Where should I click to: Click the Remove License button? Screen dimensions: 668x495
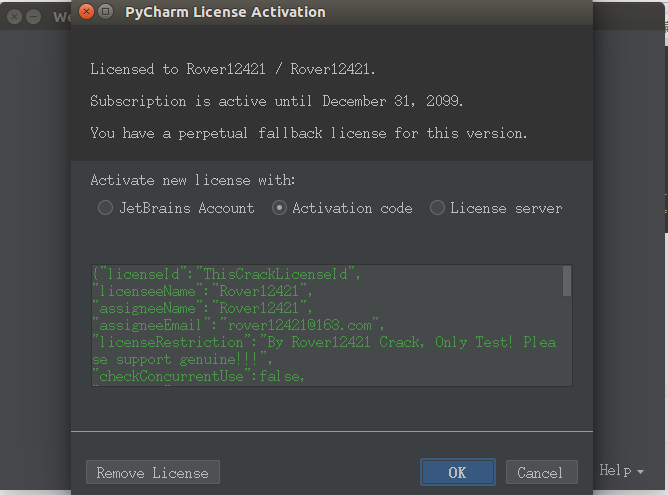pos(153,472)
